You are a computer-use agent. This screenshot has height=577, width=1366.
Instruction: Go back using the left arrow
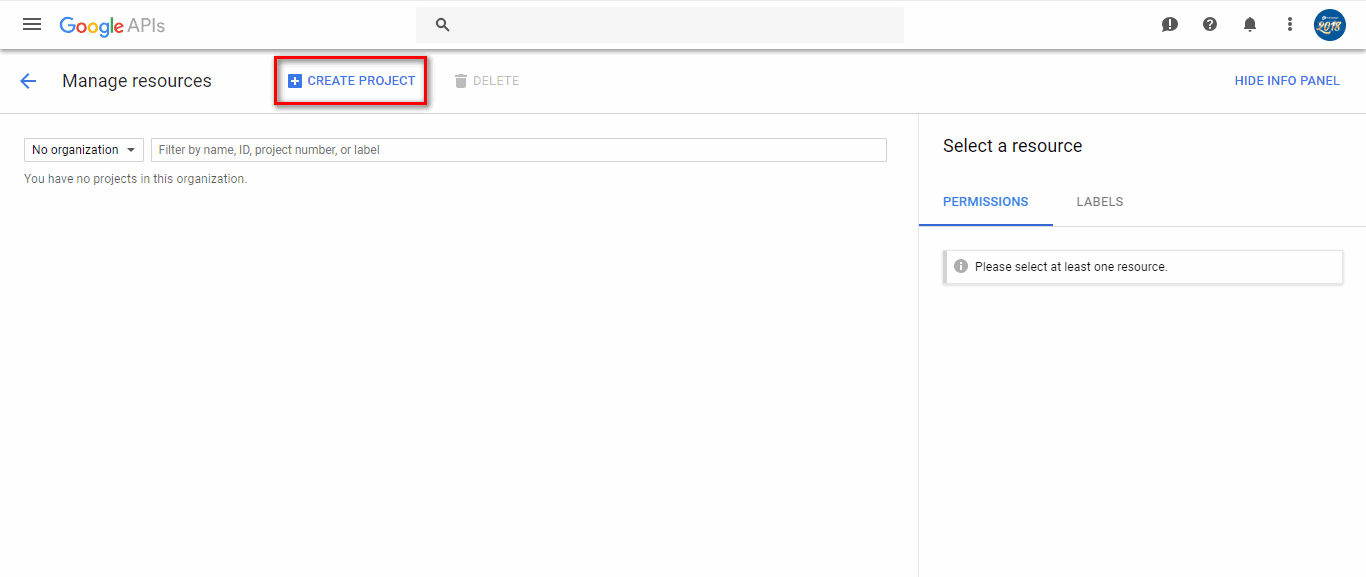click(x=28, y=81)
